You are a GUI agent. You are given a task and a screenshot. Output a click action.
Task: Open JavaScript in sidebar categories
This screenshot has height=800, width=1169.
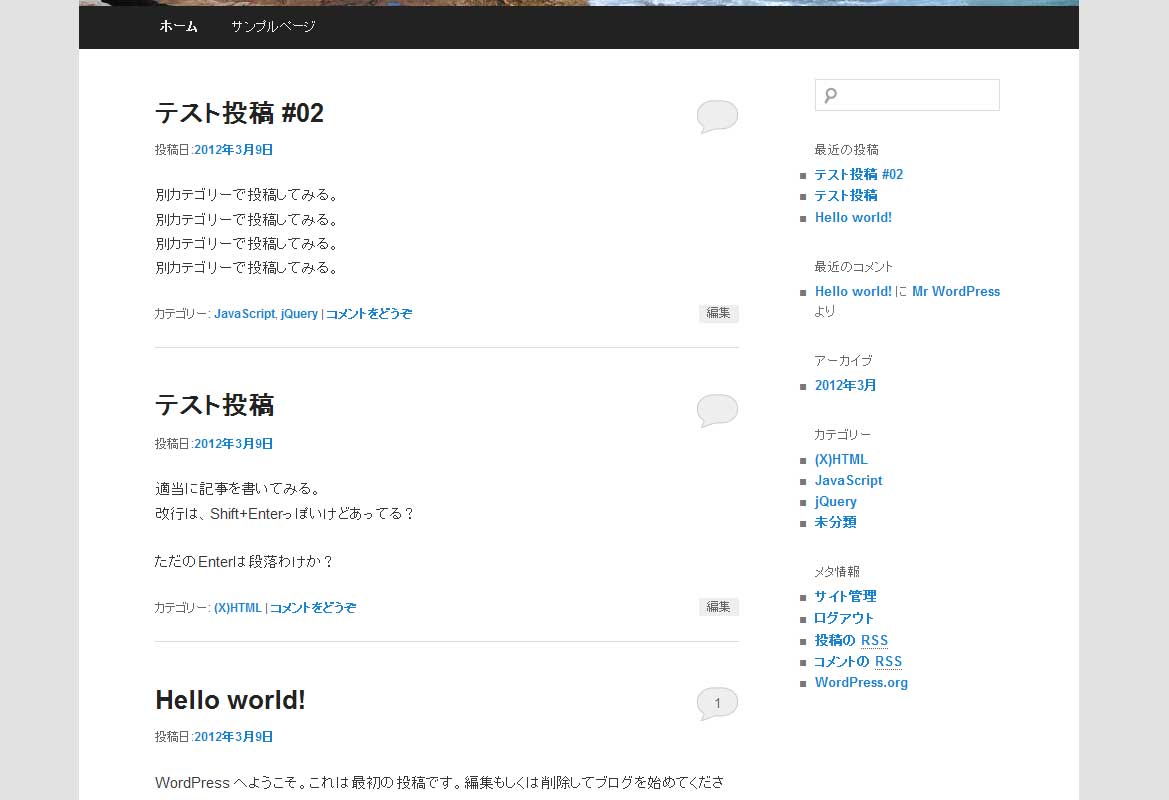848,481
